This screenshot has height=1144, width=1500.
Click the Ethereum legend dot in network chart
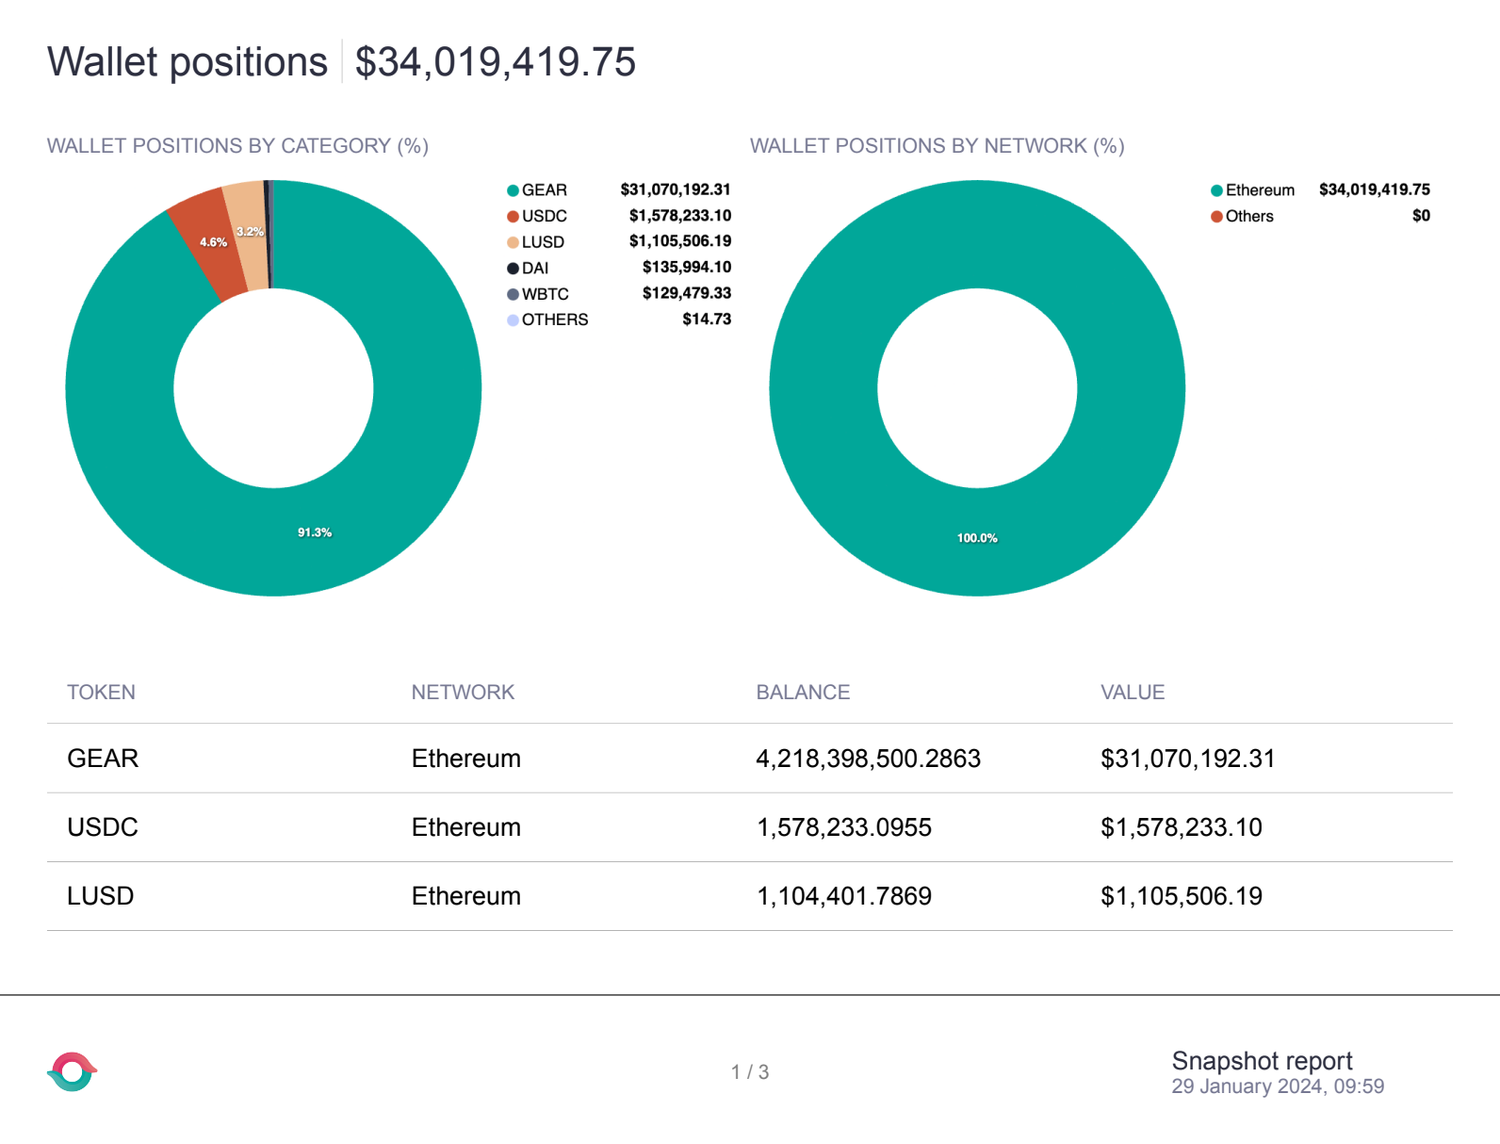(1216, 190)
